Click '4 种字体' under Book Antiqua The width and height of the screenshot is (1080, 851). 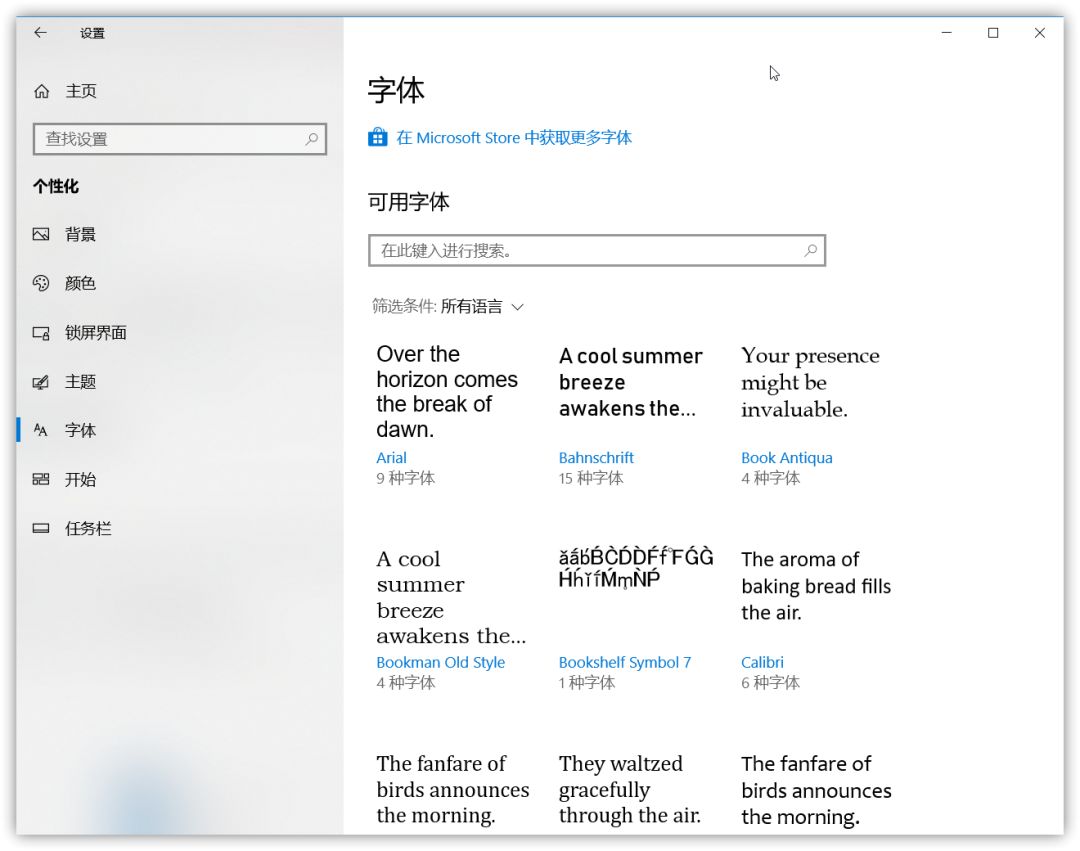click(x=770, y=479)
